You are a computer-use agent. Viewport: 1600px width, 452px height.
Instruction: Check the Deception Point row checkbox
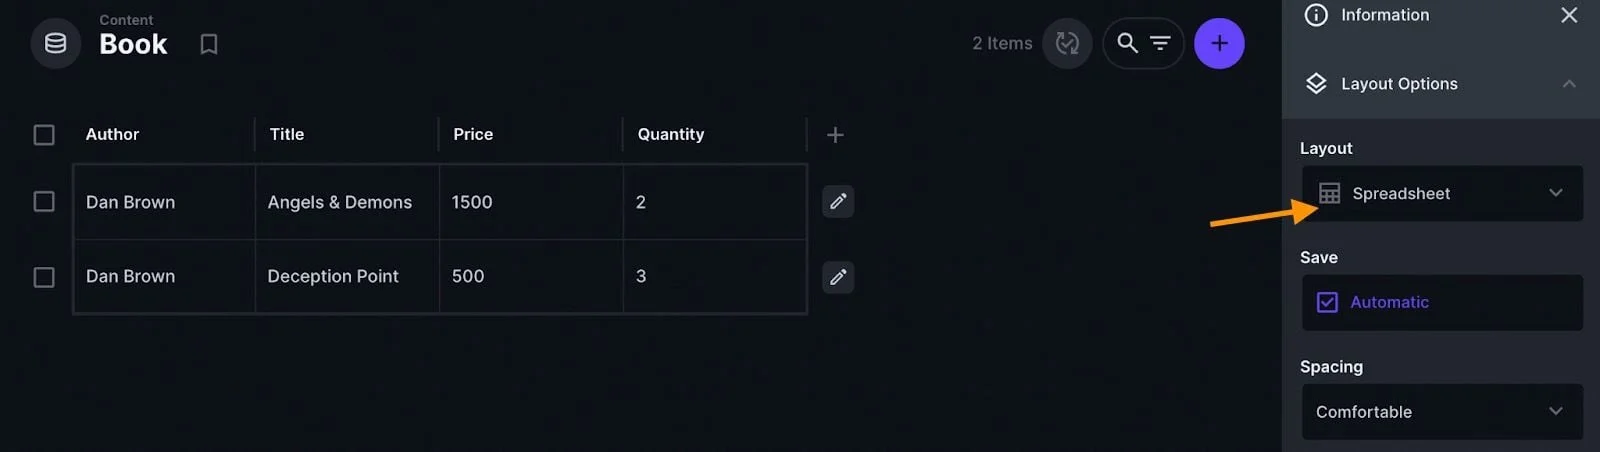44,277
